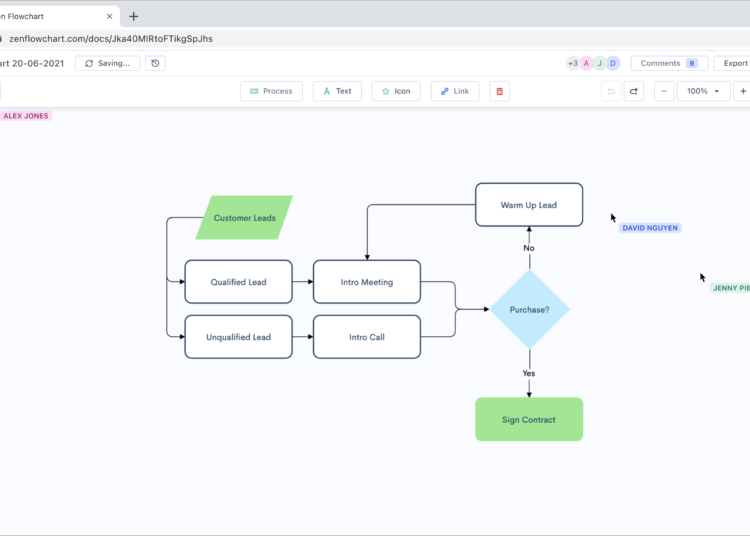This screenshot has height=536, width=750.
Task: Click collaborator avatar A
Action: (586, 63)
